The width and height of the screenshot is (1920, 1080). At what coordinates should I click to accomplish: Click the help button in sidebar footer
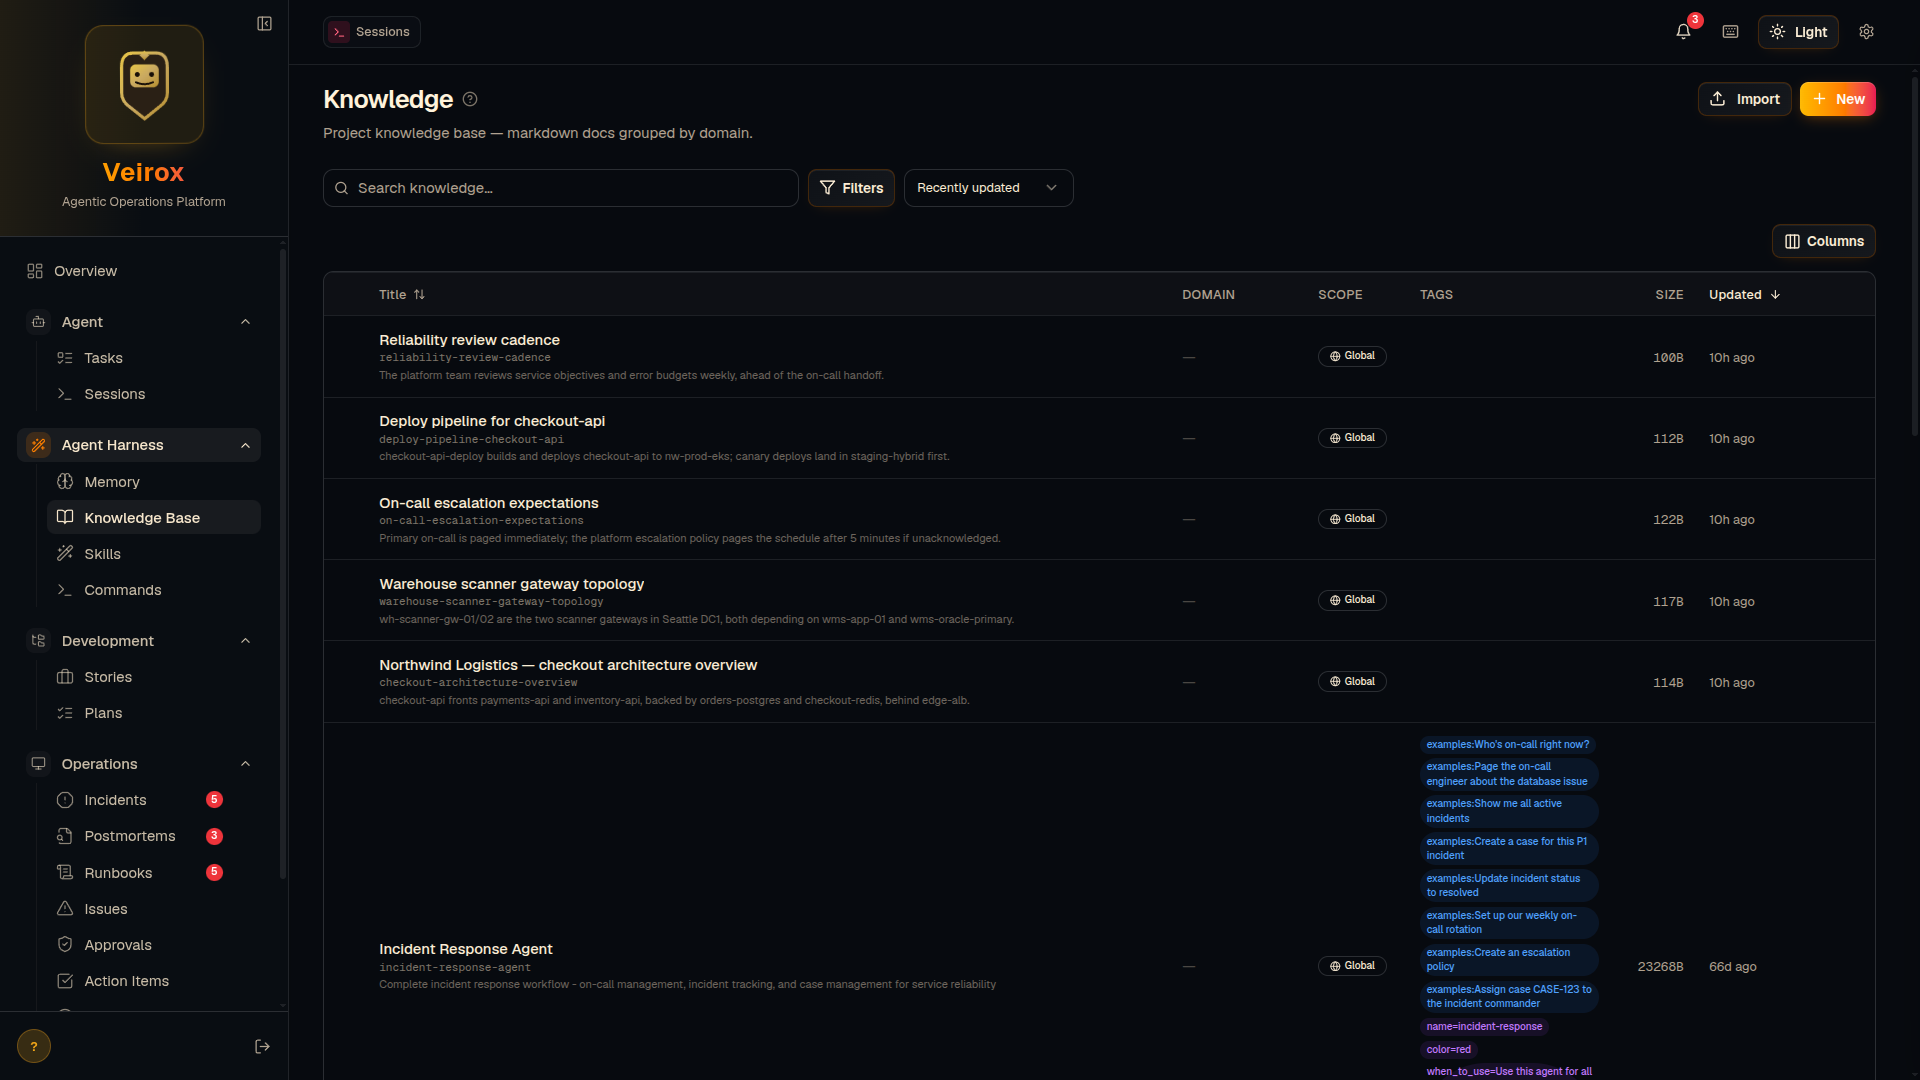(34, 1046)
